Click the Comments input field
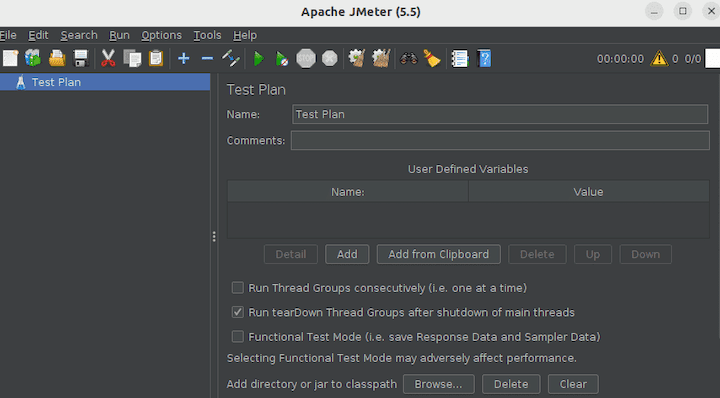 pos(500,140)
